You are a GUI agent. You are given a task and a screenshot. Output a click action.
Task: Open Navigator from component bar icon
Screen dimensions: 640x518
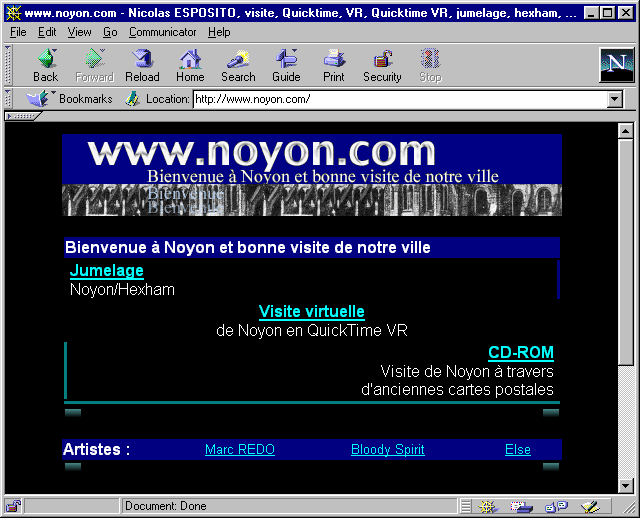(x=489, y=506)
